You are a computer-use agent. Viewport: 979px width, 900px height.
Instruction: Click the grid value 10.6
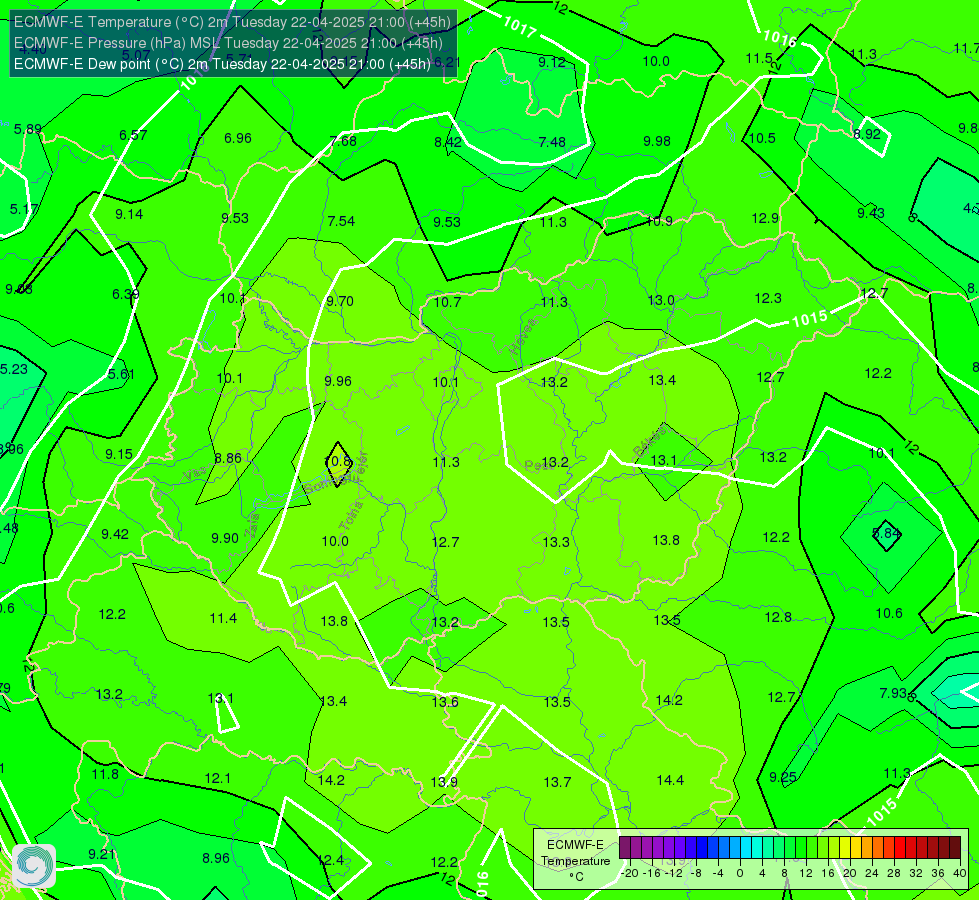point(888,613)
